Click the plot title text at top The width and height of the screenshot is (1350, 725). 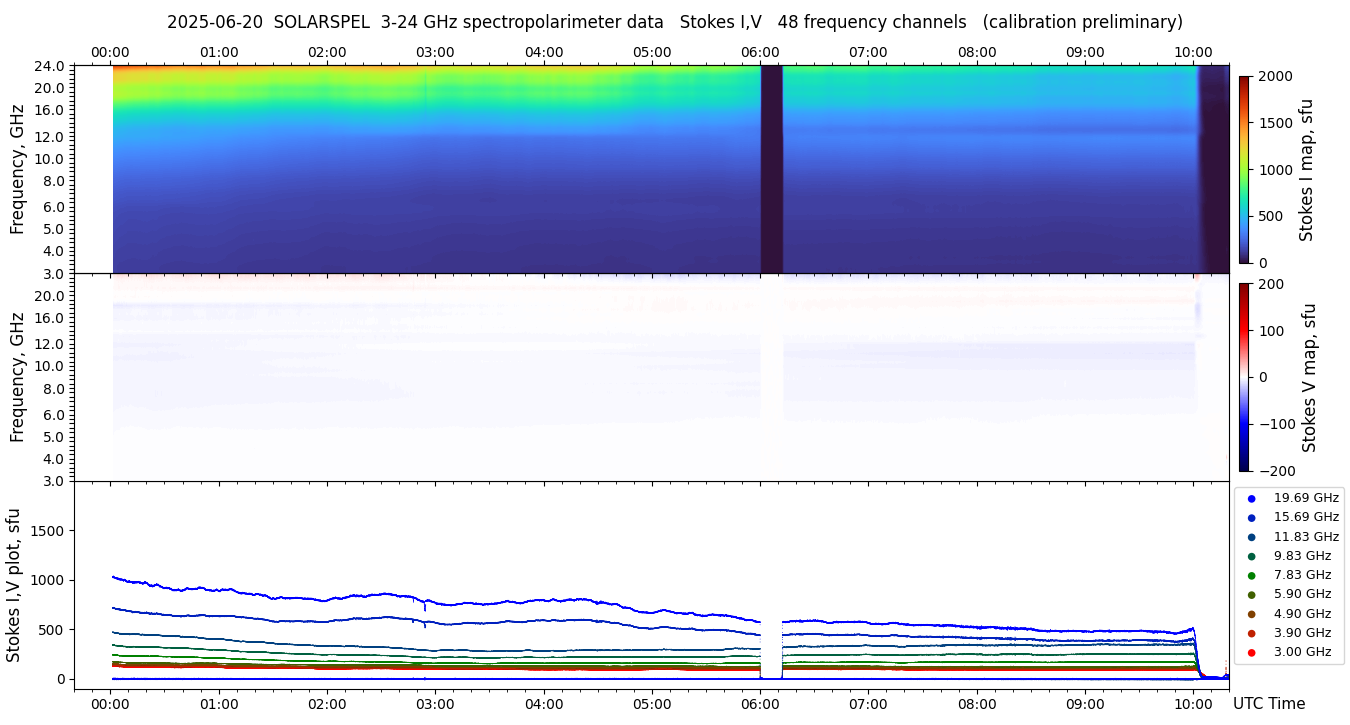674,22
